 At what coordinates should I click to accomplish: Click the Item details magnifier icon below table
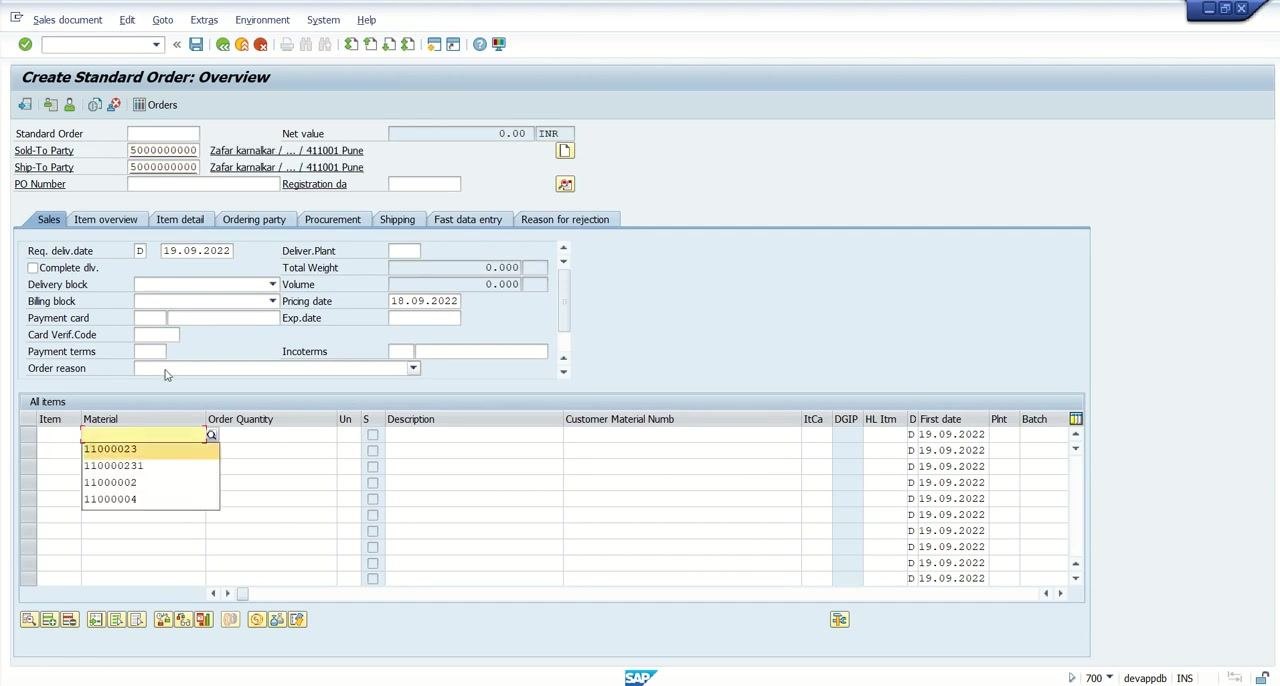(29, 620)
